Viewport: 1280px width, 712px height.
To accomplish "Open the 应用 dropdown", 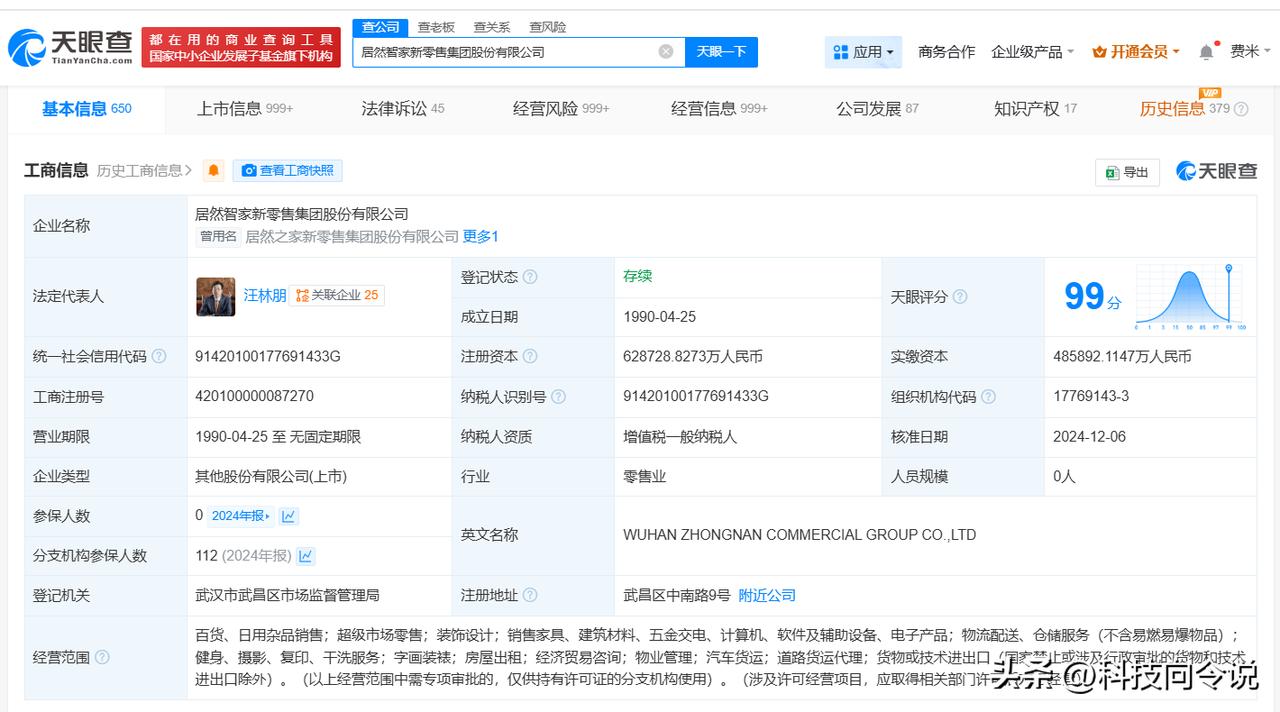I will [x=864, y=52].
